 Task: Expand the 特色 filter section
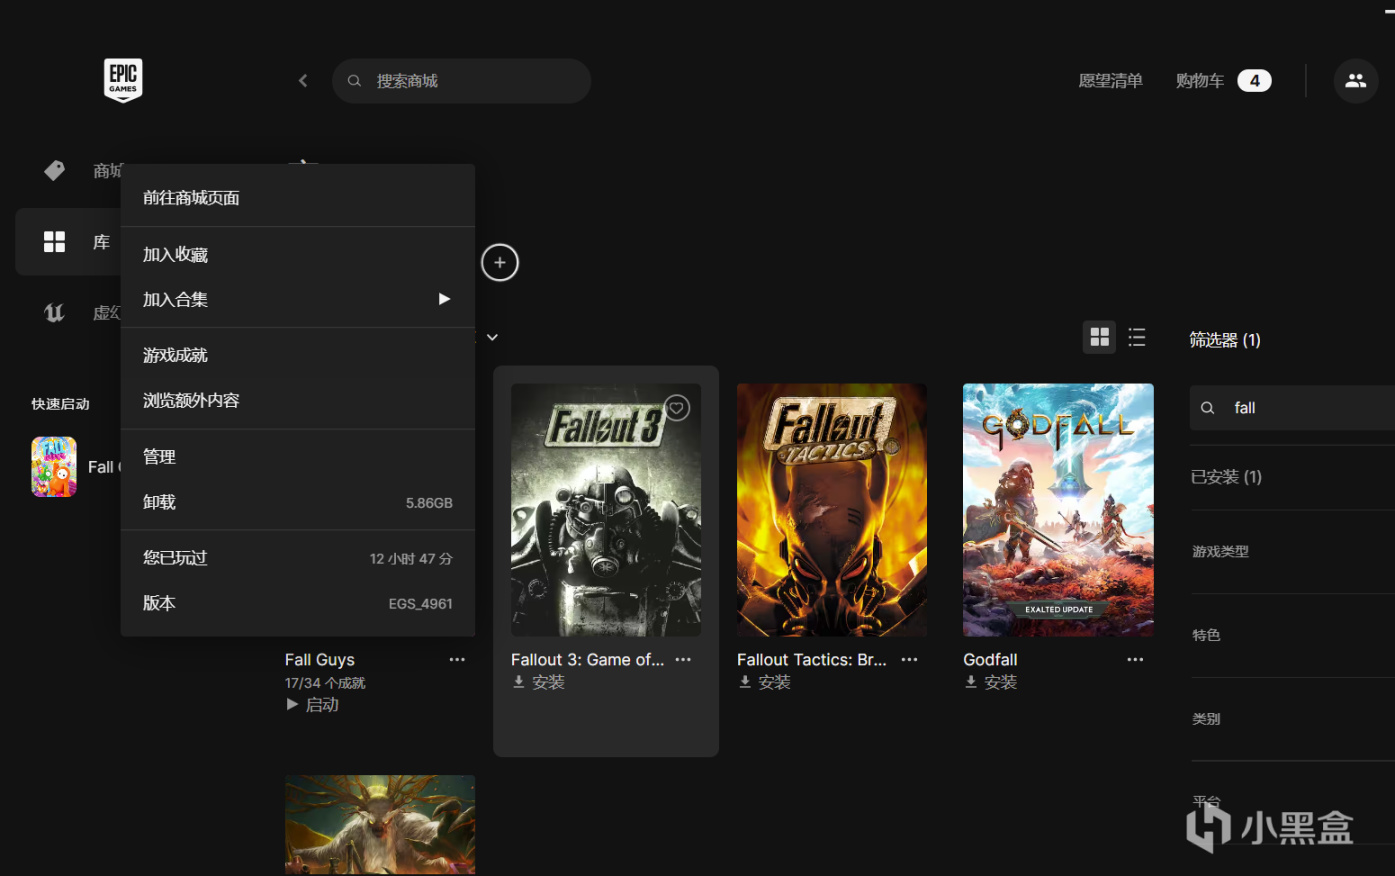tap(1292, 635)
